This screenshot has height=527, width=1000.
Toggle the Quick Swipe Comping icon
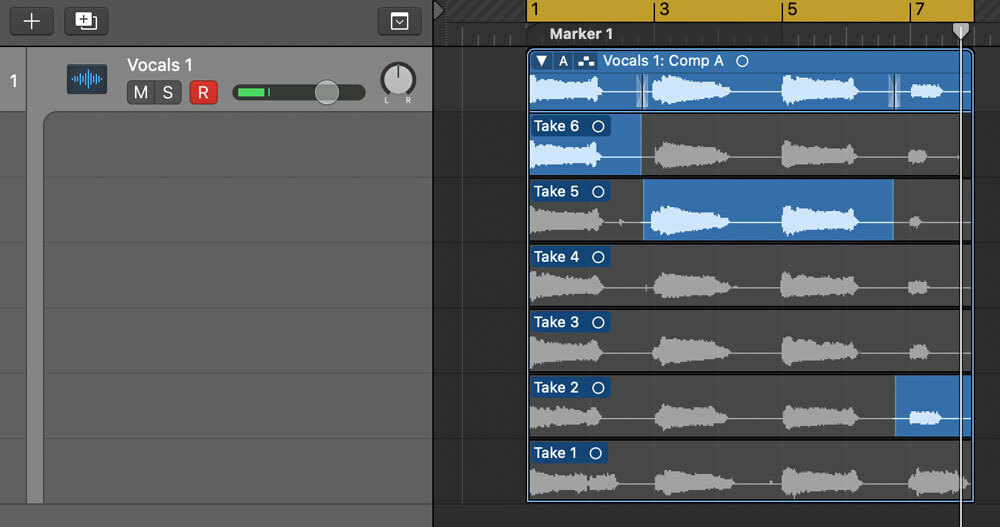(x=586, y=61)
